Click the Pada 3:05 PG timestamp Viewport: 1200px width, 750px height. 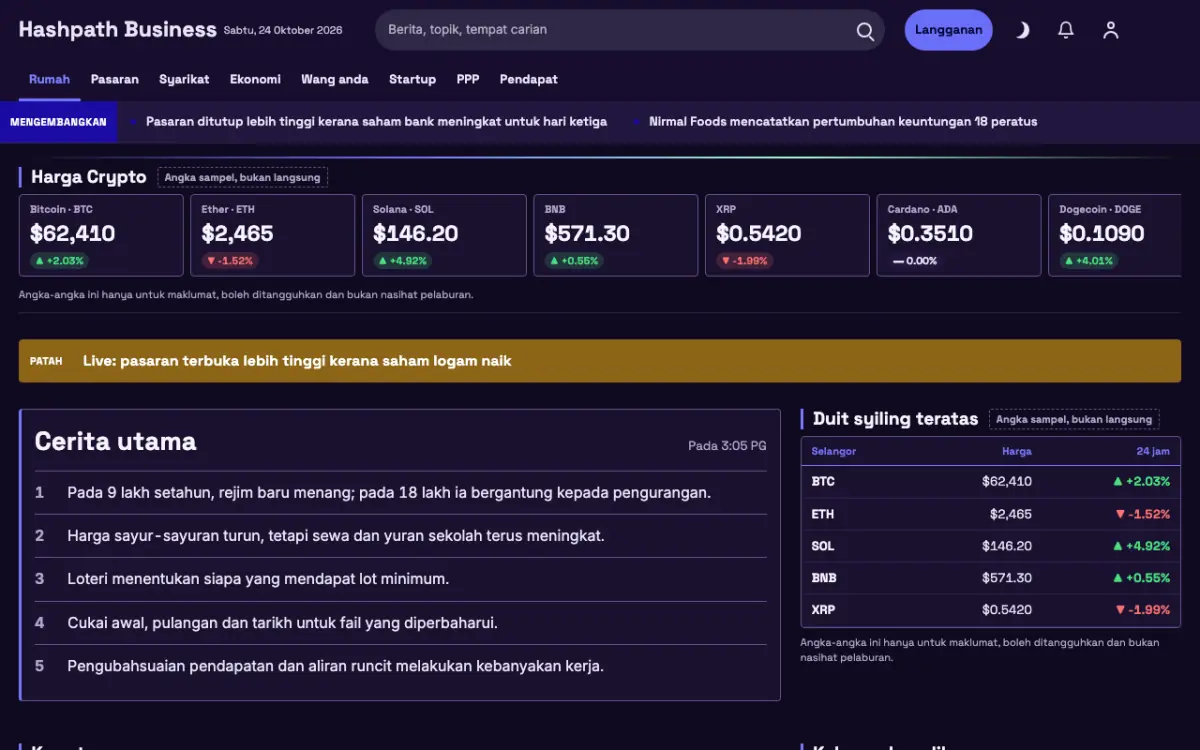tap(727, 445)
